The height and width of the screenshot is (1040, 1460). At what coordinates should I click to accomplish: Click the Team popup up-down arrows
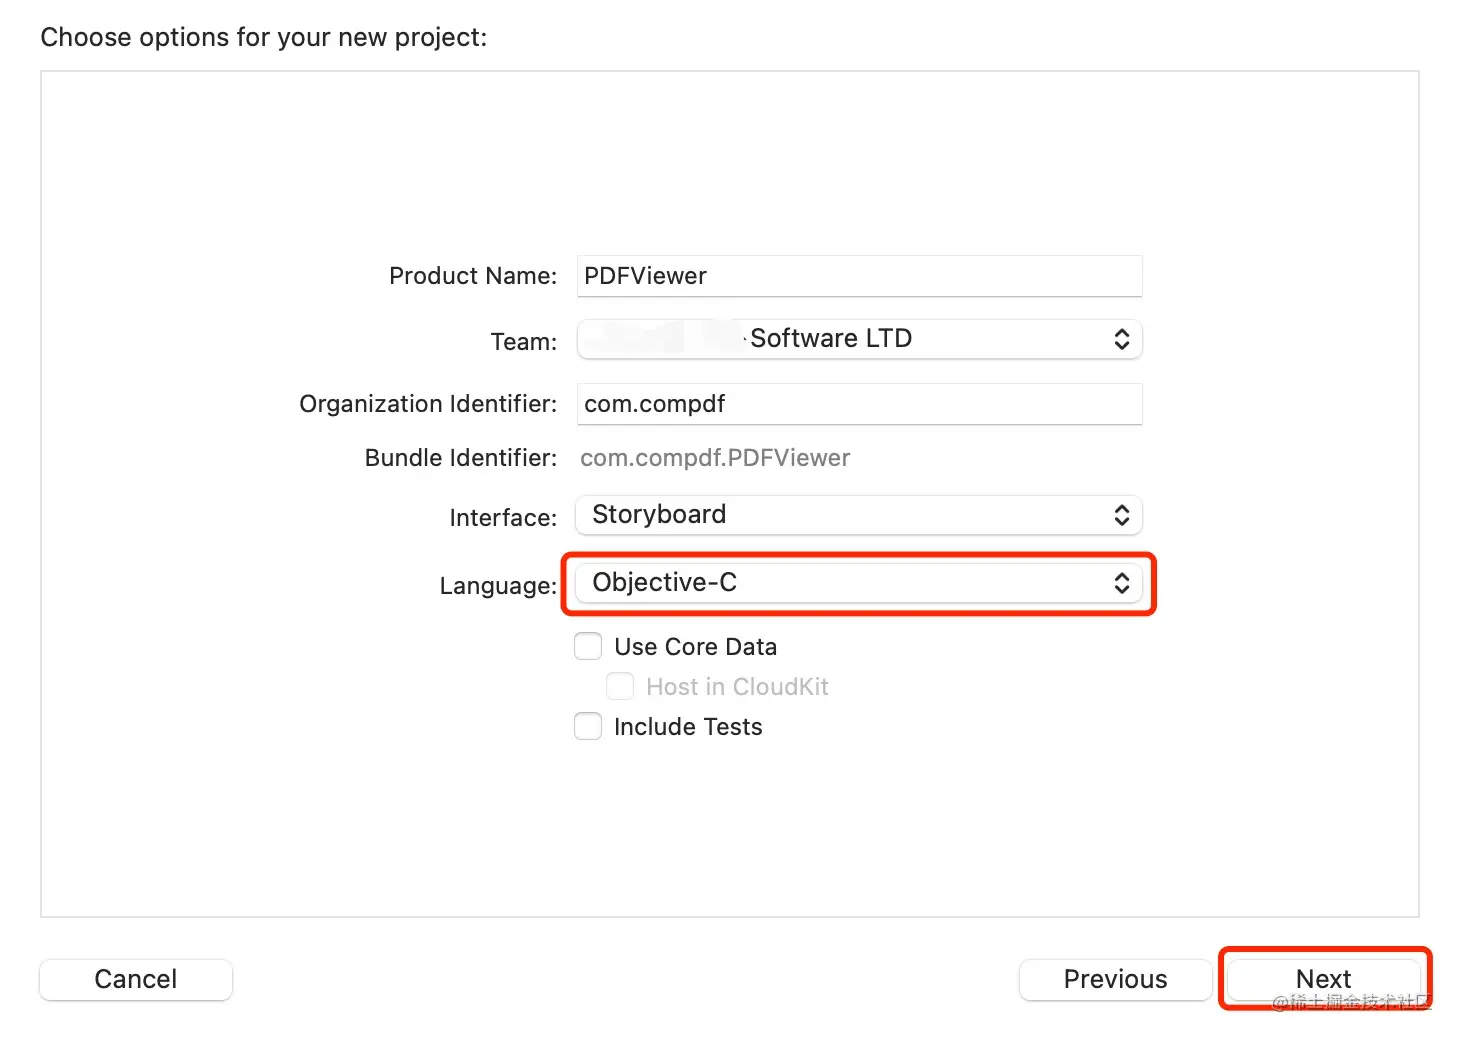pos(1122,339)
